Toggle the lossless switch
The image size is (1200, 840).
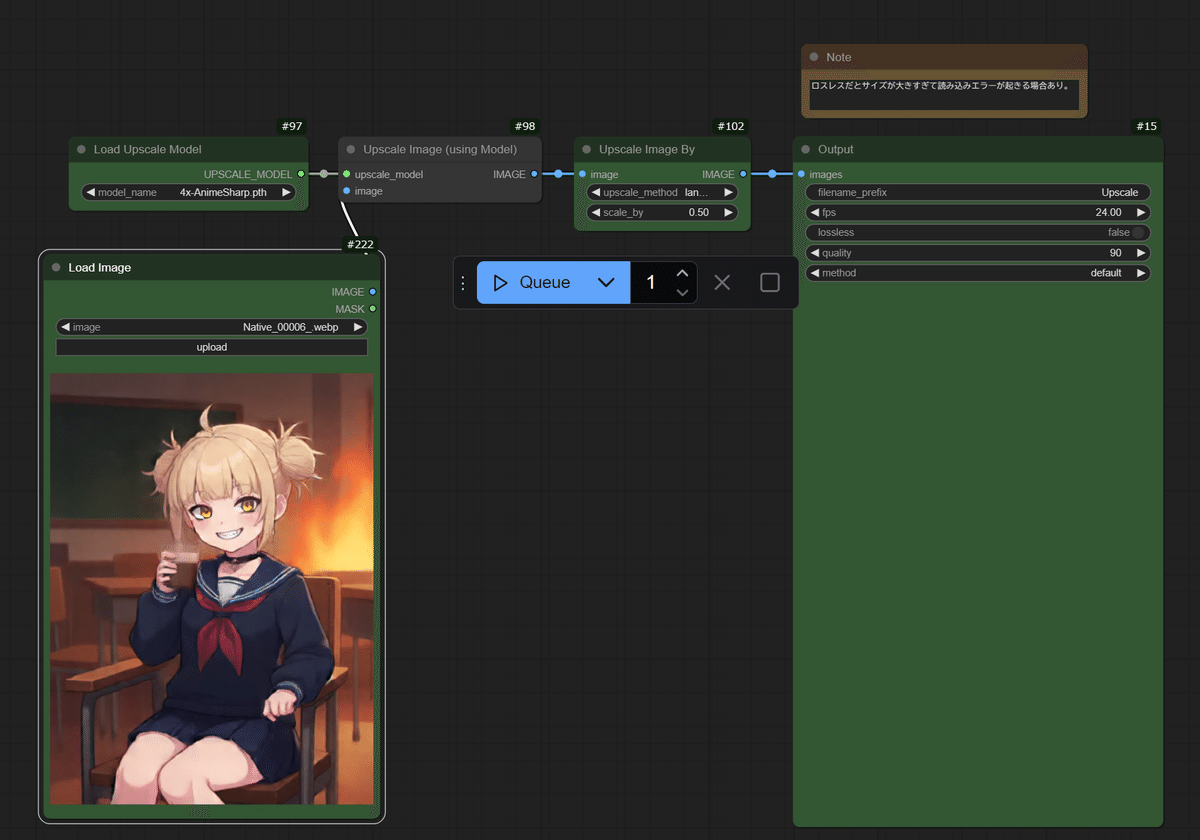coord(1138,233)
